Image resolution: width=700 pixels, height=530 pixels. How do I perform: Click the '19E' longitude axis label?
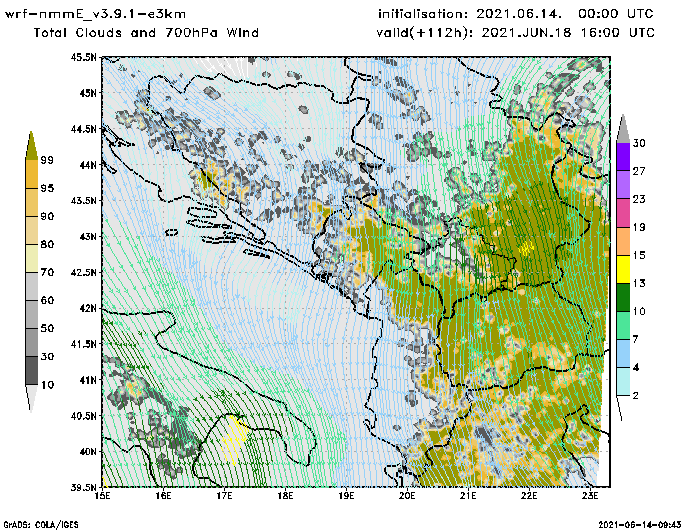point(346,496)
